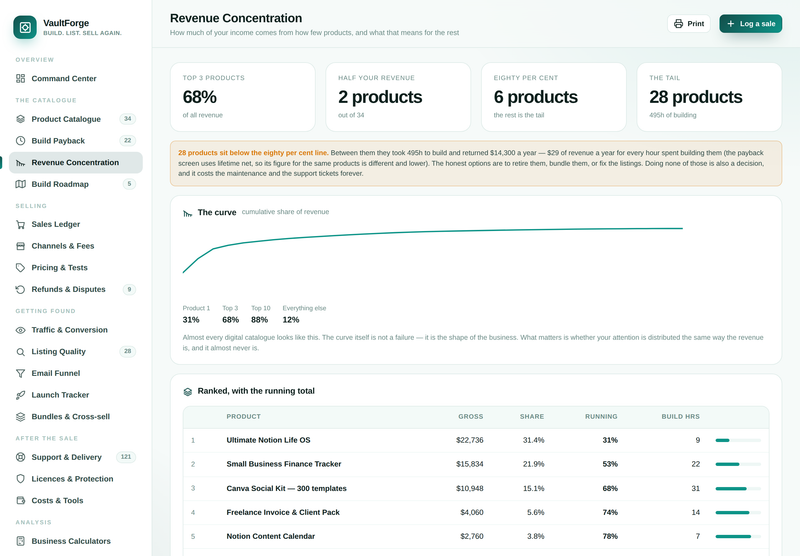Click the Costs & Tools wallet icon
800x556 pixels.
(x=20, y=500)
